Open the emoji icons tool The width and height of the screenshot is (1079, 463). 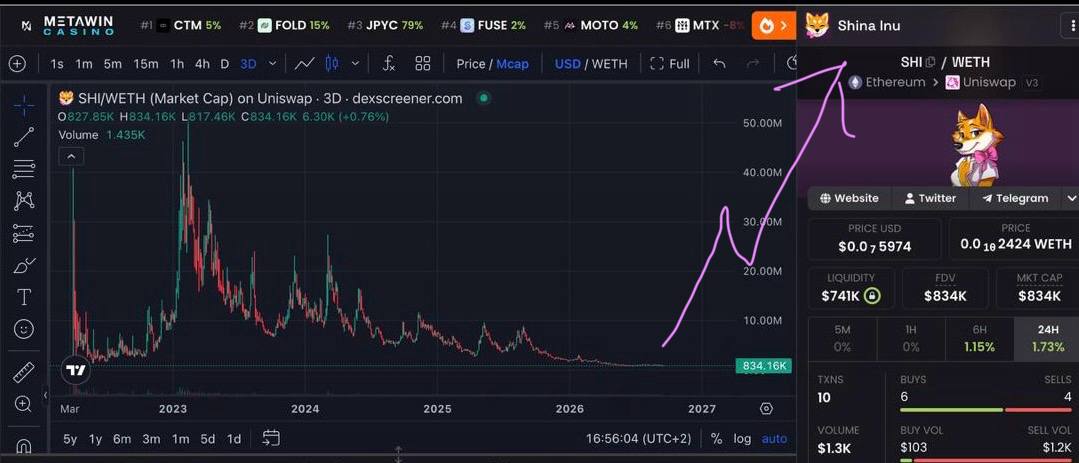point(24,330)
